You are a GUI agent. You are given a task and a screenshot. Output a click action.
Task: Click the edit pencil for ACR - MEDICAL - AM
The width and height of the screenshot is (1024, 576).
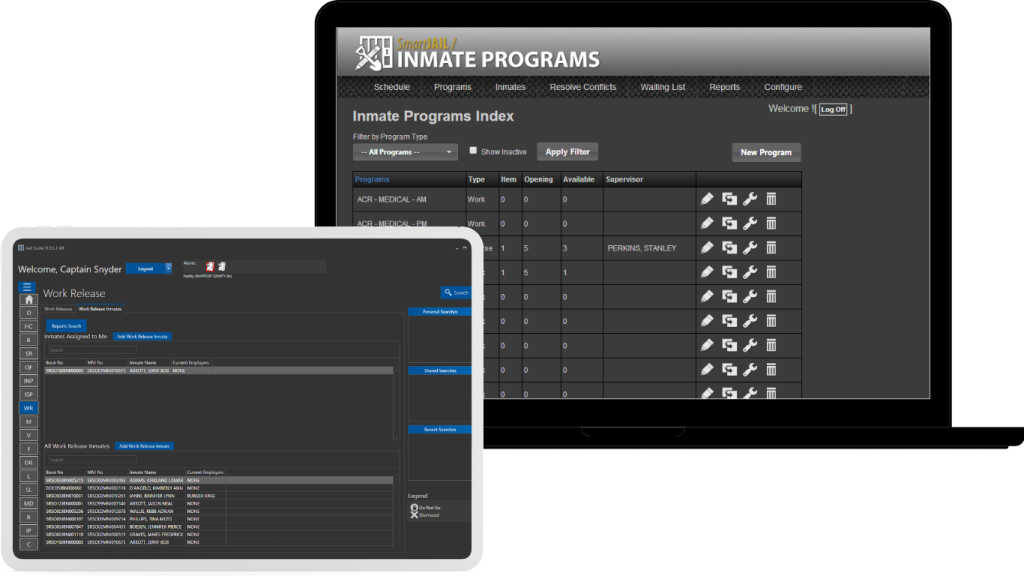(x=707, y=199)
